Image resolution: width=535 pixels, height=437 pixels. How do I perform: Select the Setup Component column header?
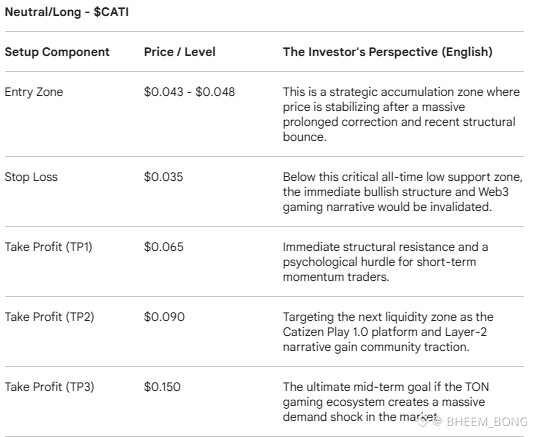57,52
